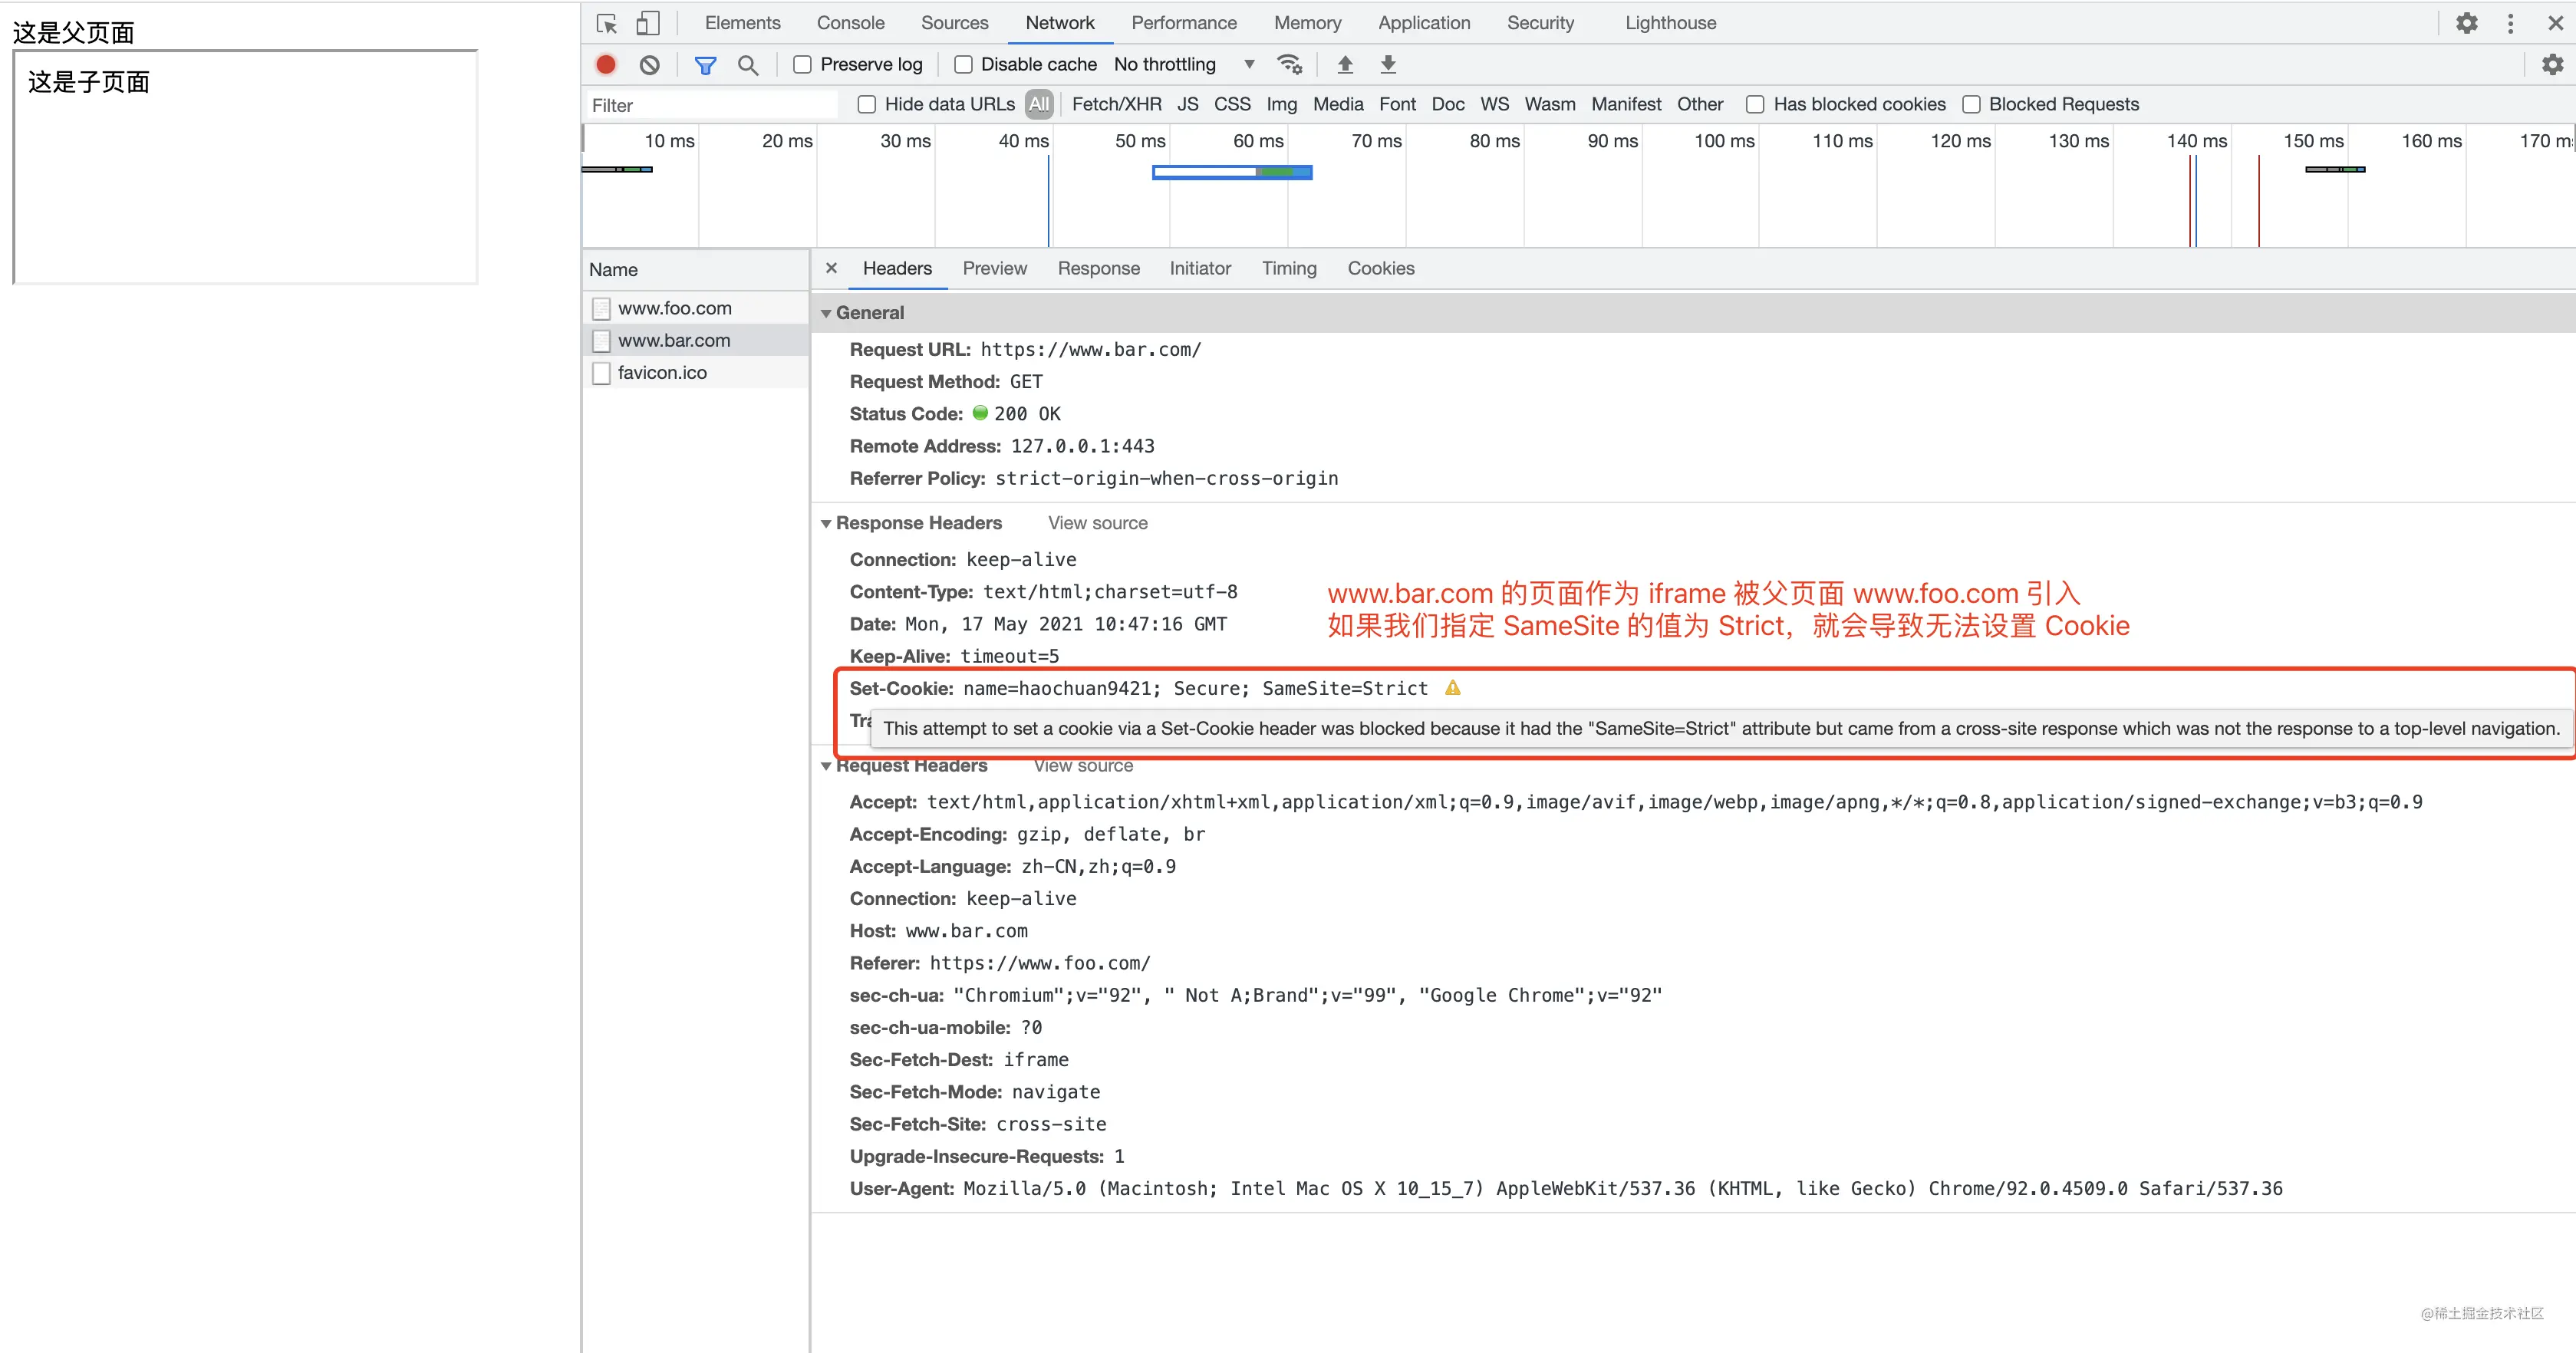
Task: Enable the Disable cache checkbox
Action: coord(963,65)
